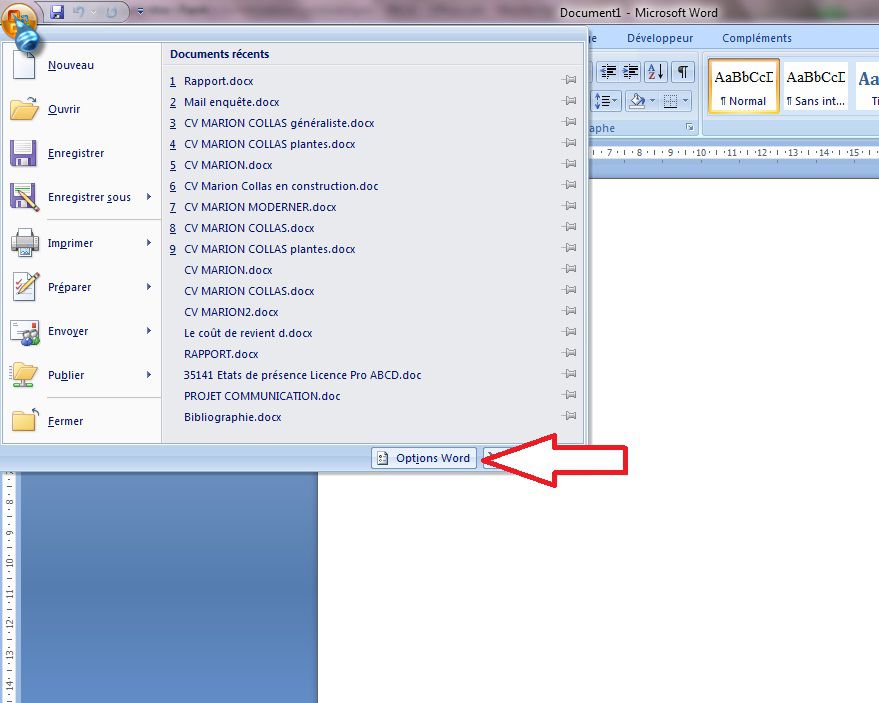
Task: Click the shading paint bucket icon
Action: coord(636,100)
